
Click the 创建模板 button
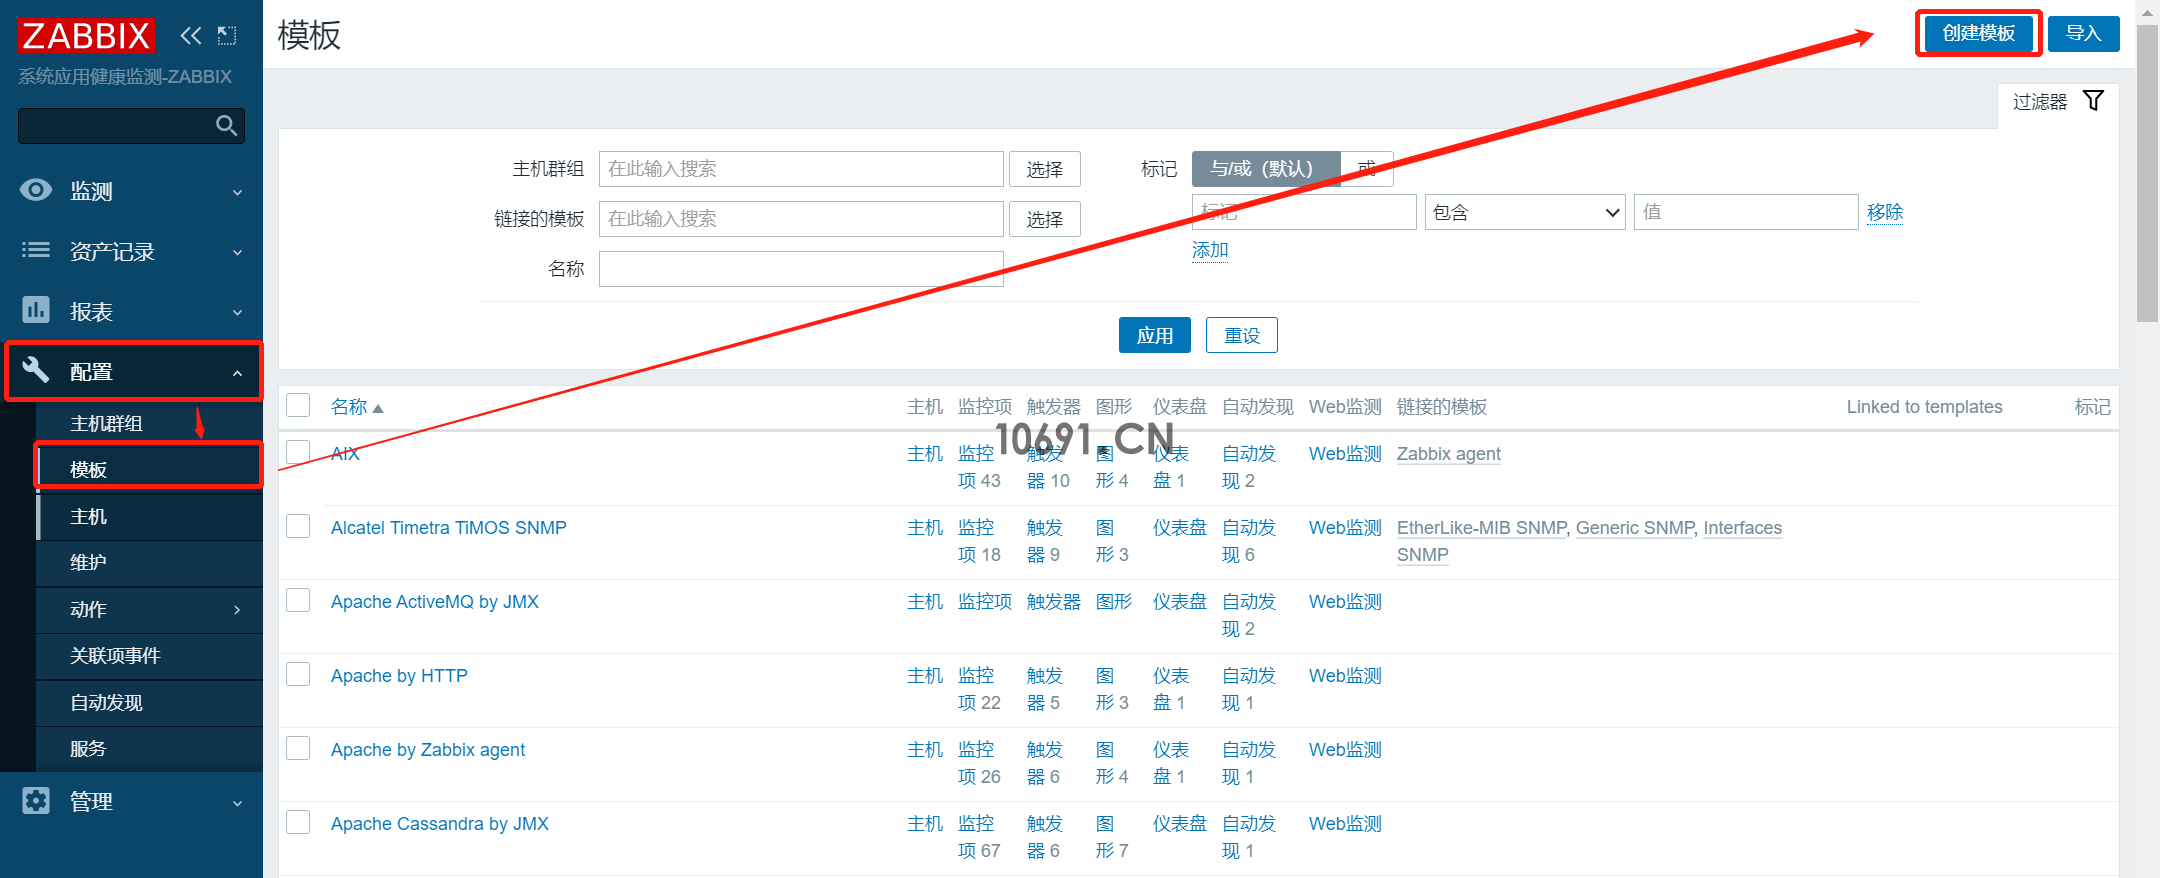1978,33
